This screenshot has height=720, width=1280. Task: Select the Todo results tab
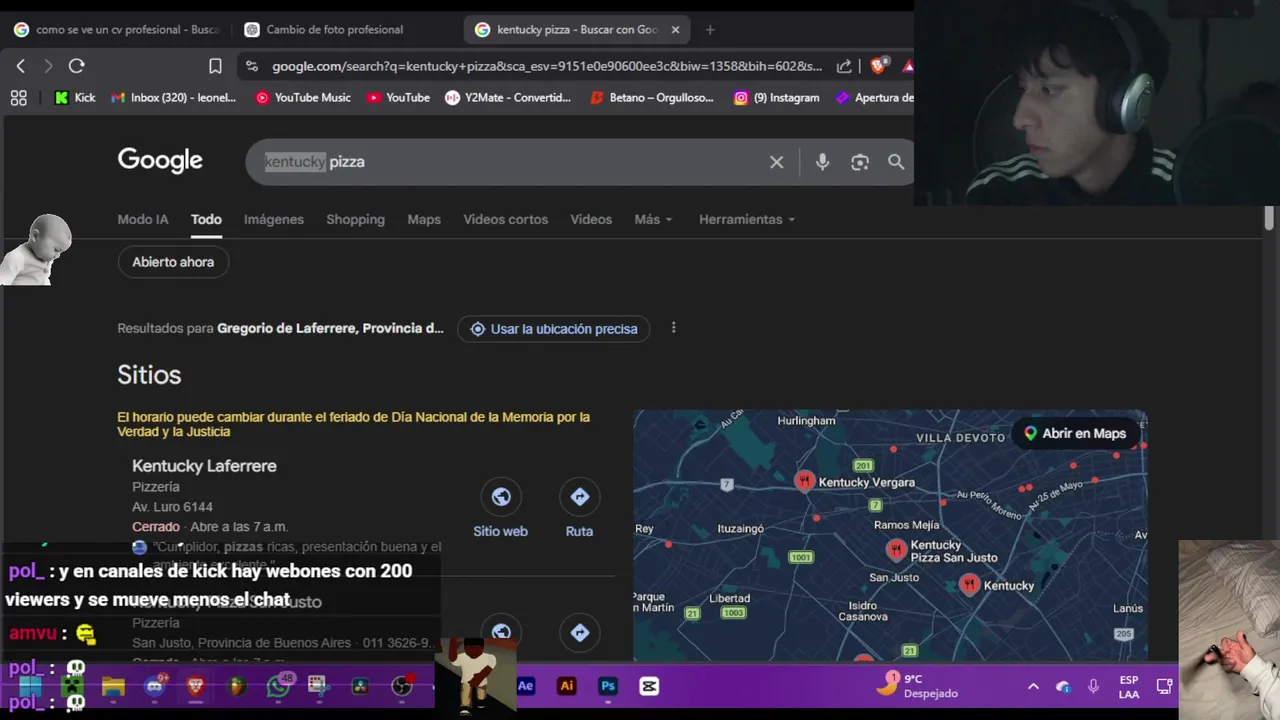(206, 220)
